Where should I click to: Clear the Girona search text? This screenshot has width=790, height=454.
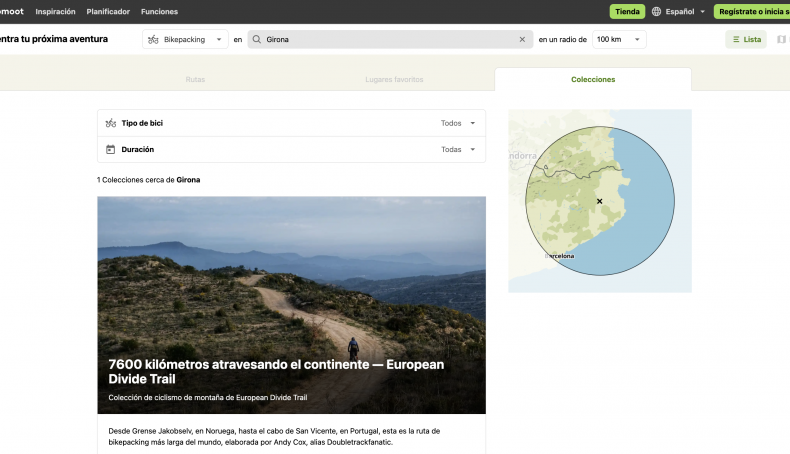pyautogui.click(x=522, y=39)
